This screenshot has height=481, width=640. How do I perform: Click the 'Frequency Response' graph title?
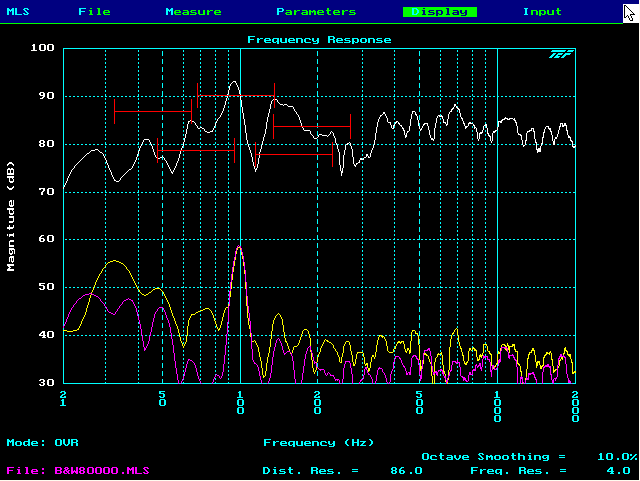tap(319, 40)
